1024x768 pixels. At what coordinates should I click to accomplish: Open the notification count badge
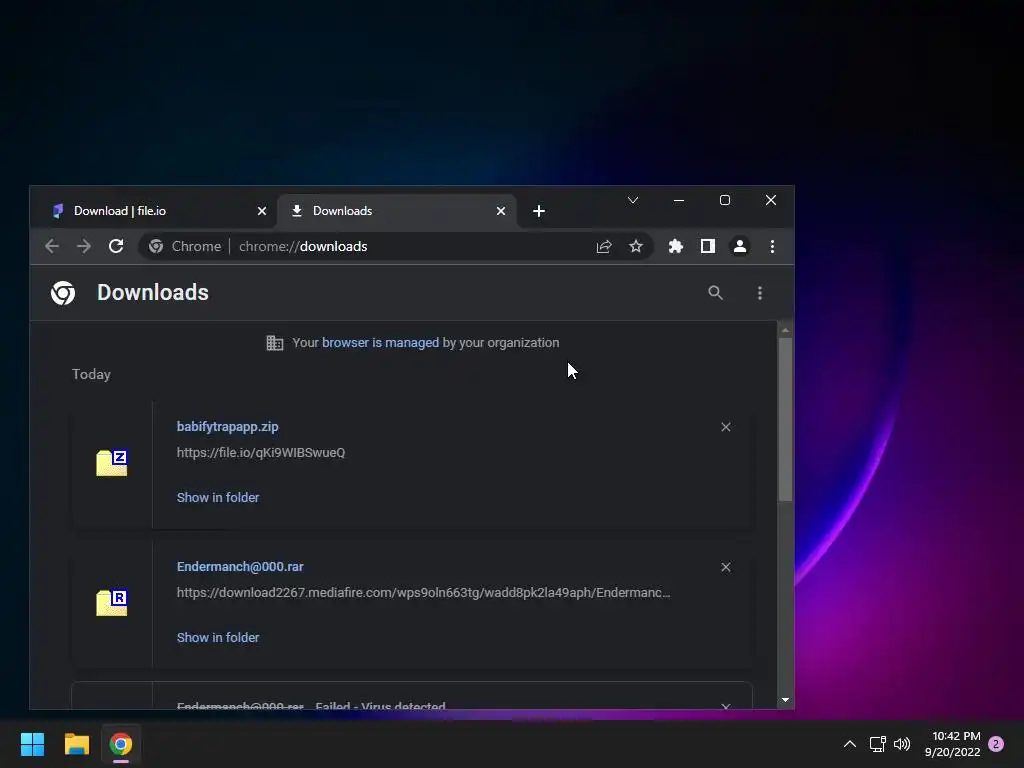996,744
